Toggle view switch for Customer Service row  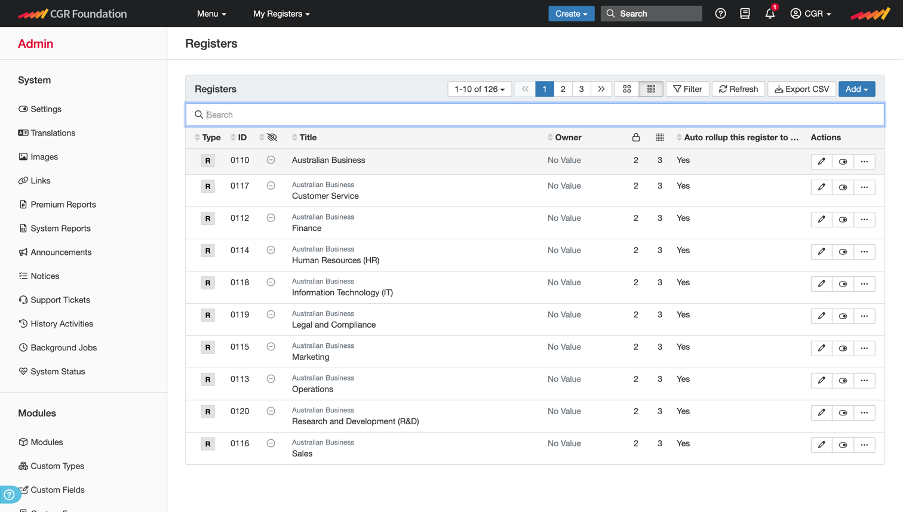(x=843, y=187)
